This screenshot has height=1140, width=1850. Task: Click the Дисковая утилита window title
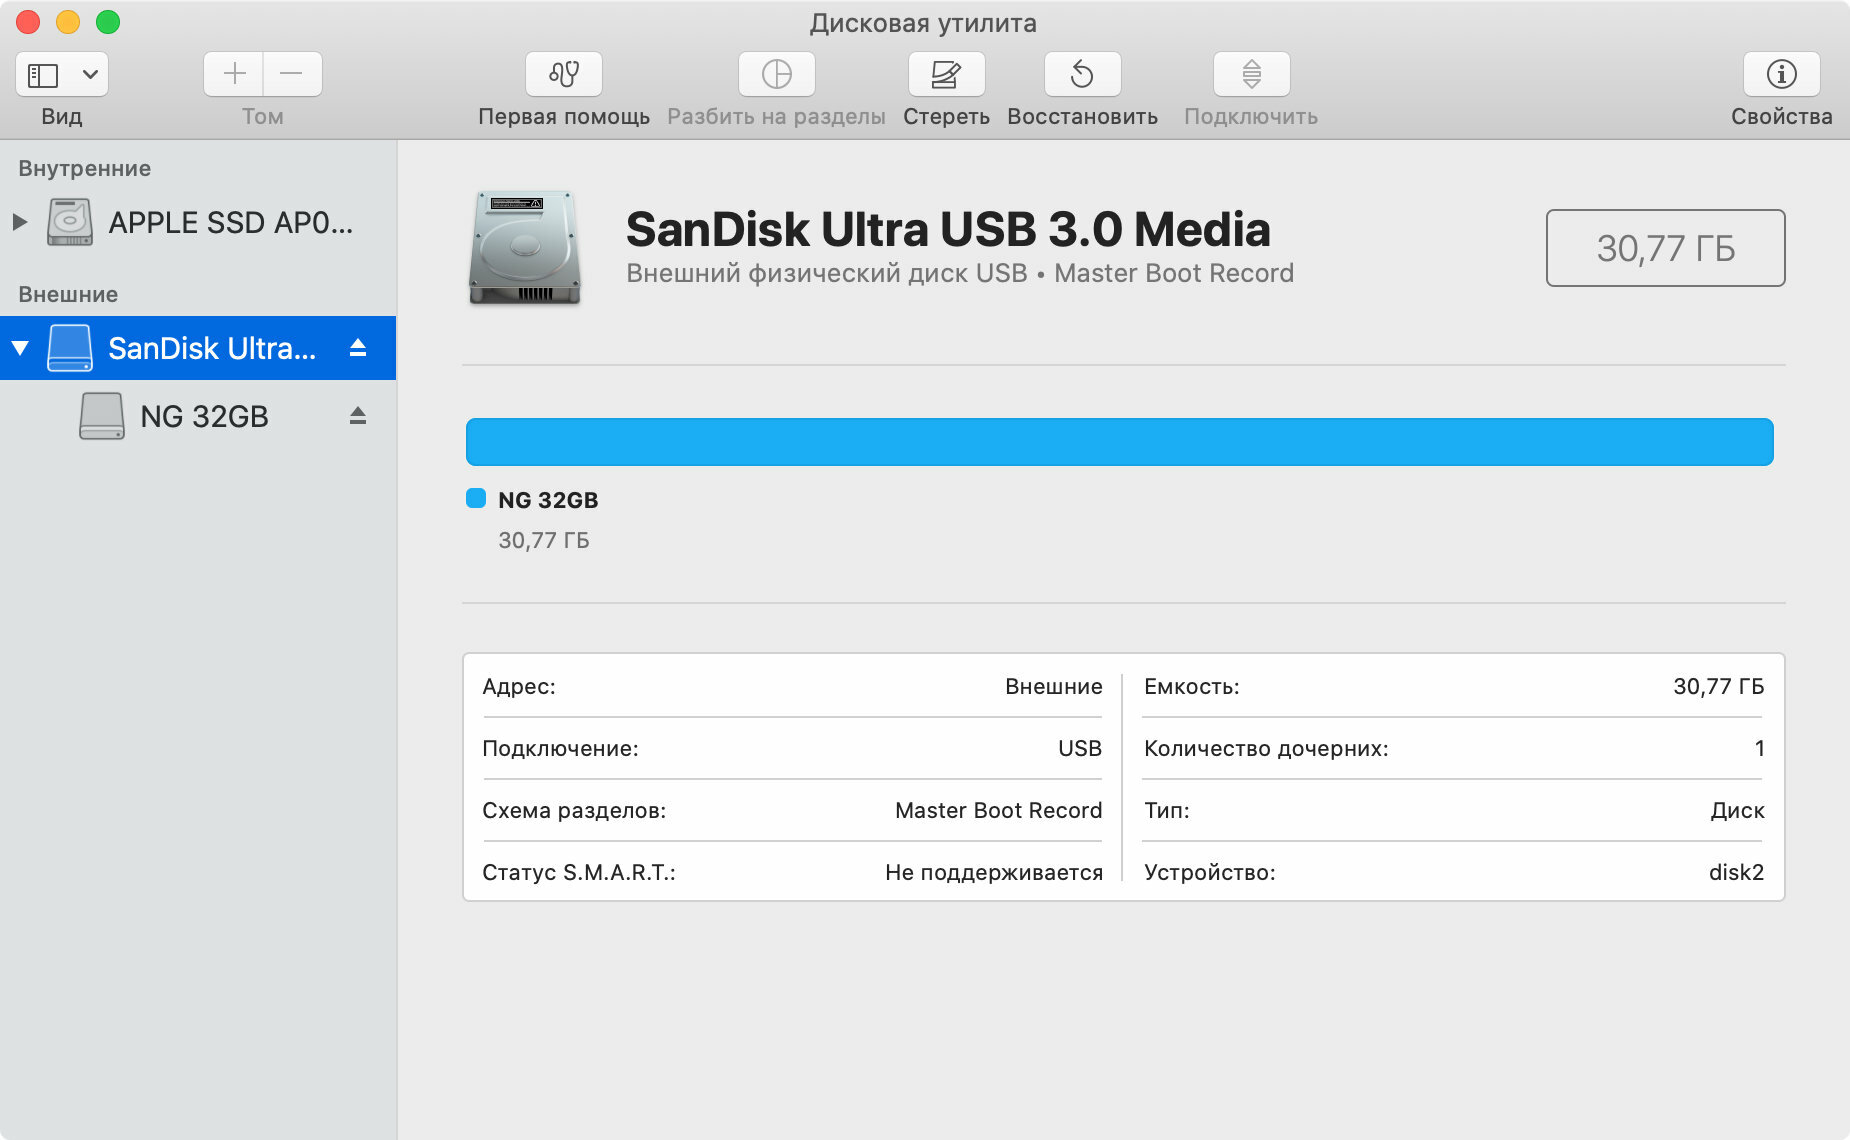[923, 23]
